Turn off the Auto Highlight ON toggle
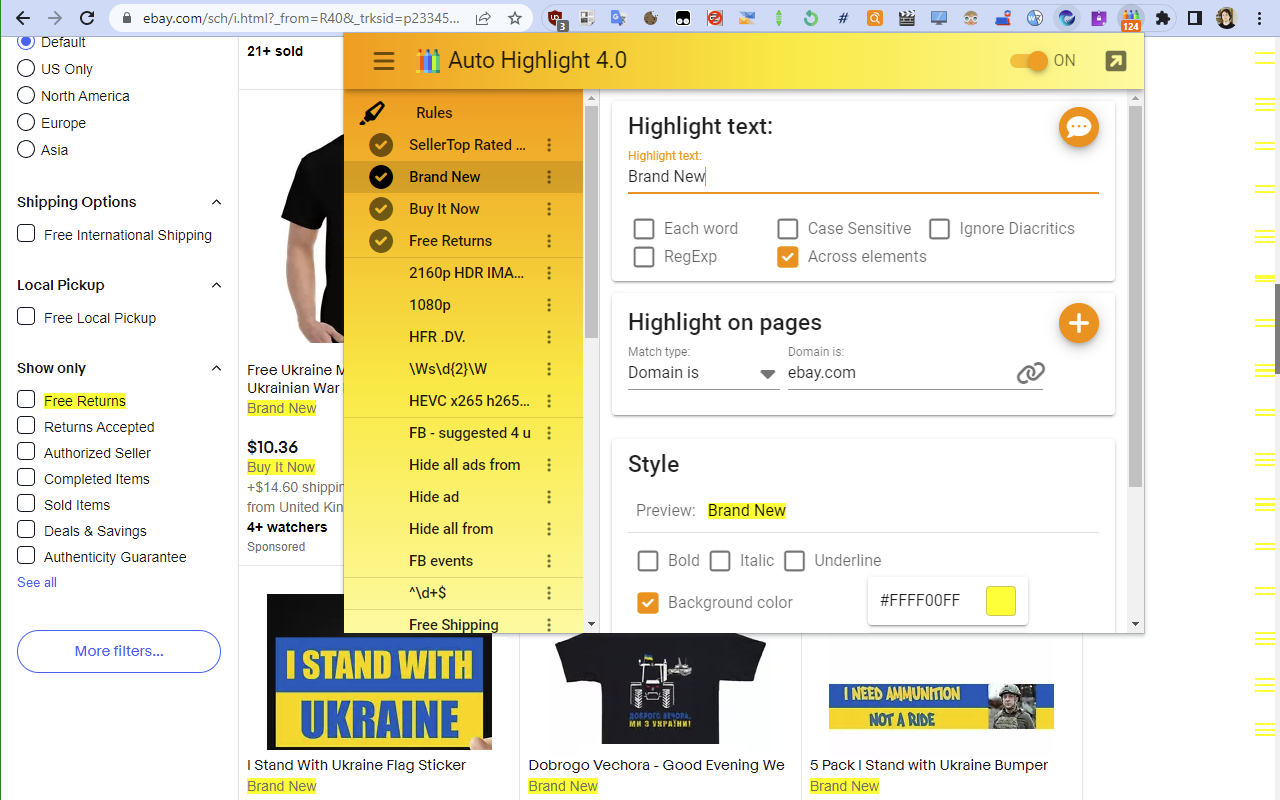This screenshot has width=1280, height=800. 1028,60
